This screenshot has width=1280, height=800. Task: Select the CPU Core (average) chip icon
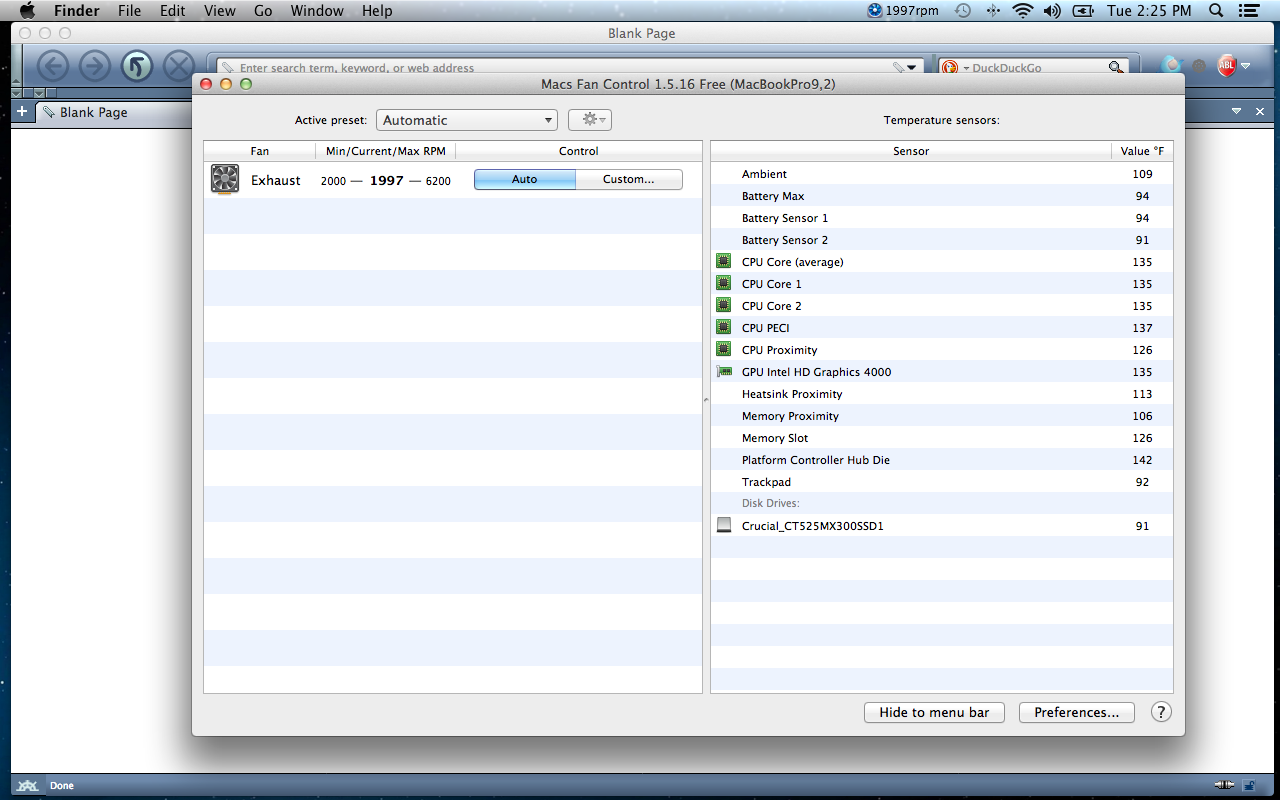point(724,261)
